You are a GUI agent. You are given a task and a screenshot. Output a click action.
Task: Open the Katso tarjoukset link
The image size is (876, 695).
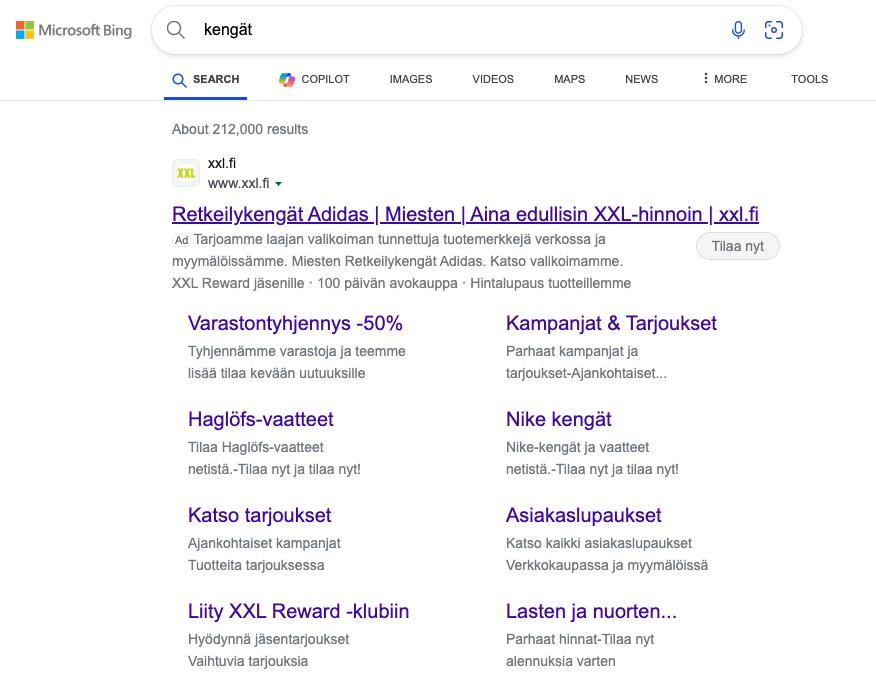pos(259,516)
